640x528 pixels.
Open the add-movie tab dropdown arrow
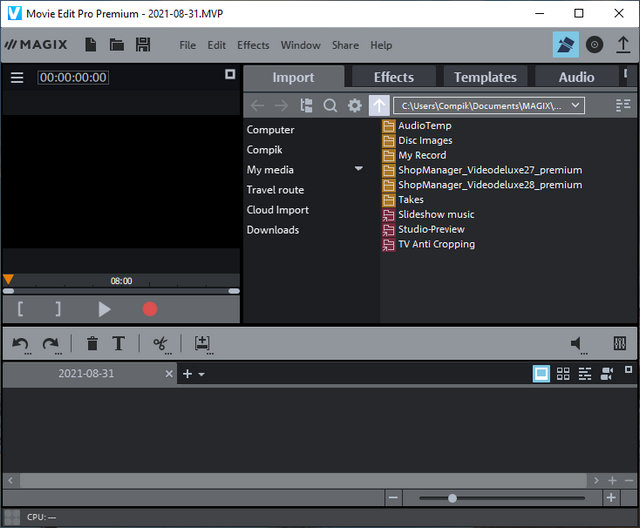click(201, 374)
